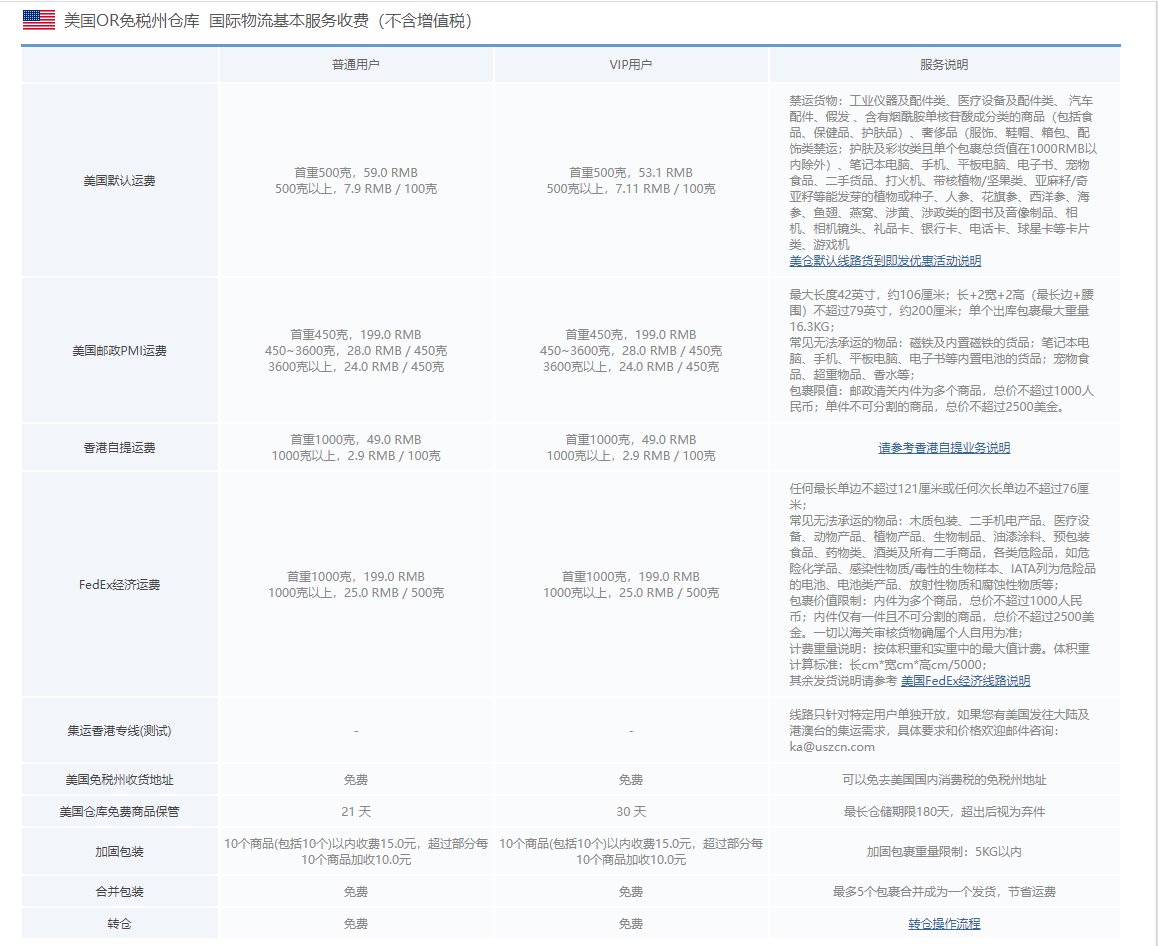The image size is (1158, 946).
Task: Click the 加固包装 row label
Action: (119, 851)
